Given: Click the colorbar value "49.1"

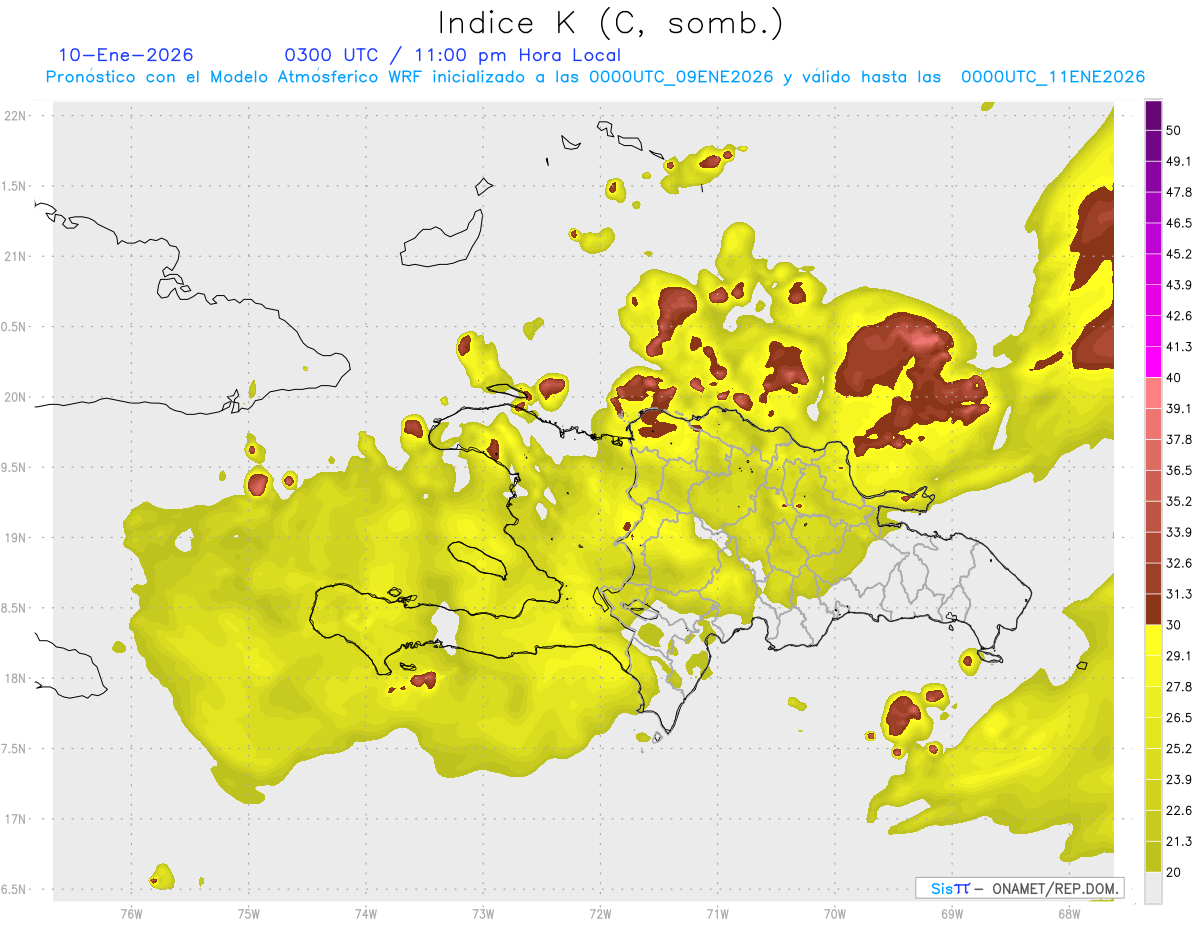Looking at the screenshot, I should [1179, 161].
